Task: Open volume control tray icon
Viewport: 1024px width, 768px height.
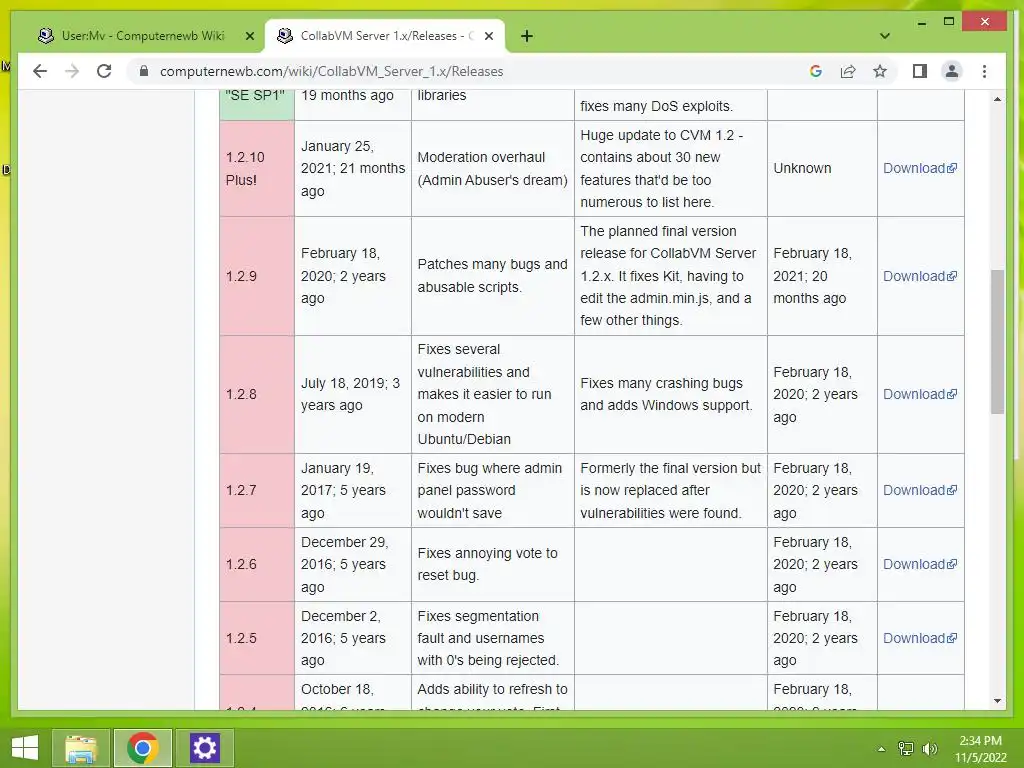Action: click(x=930, y=748)
